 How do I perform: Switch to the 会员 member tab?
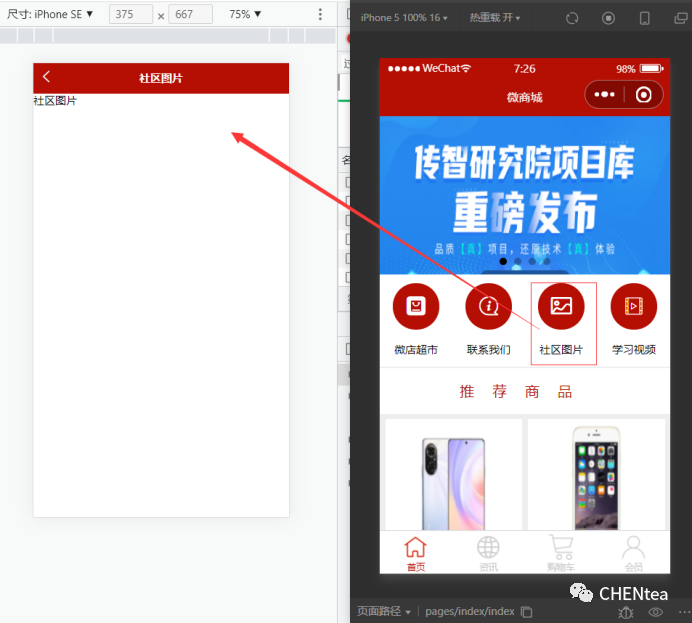tap(633, 554)
